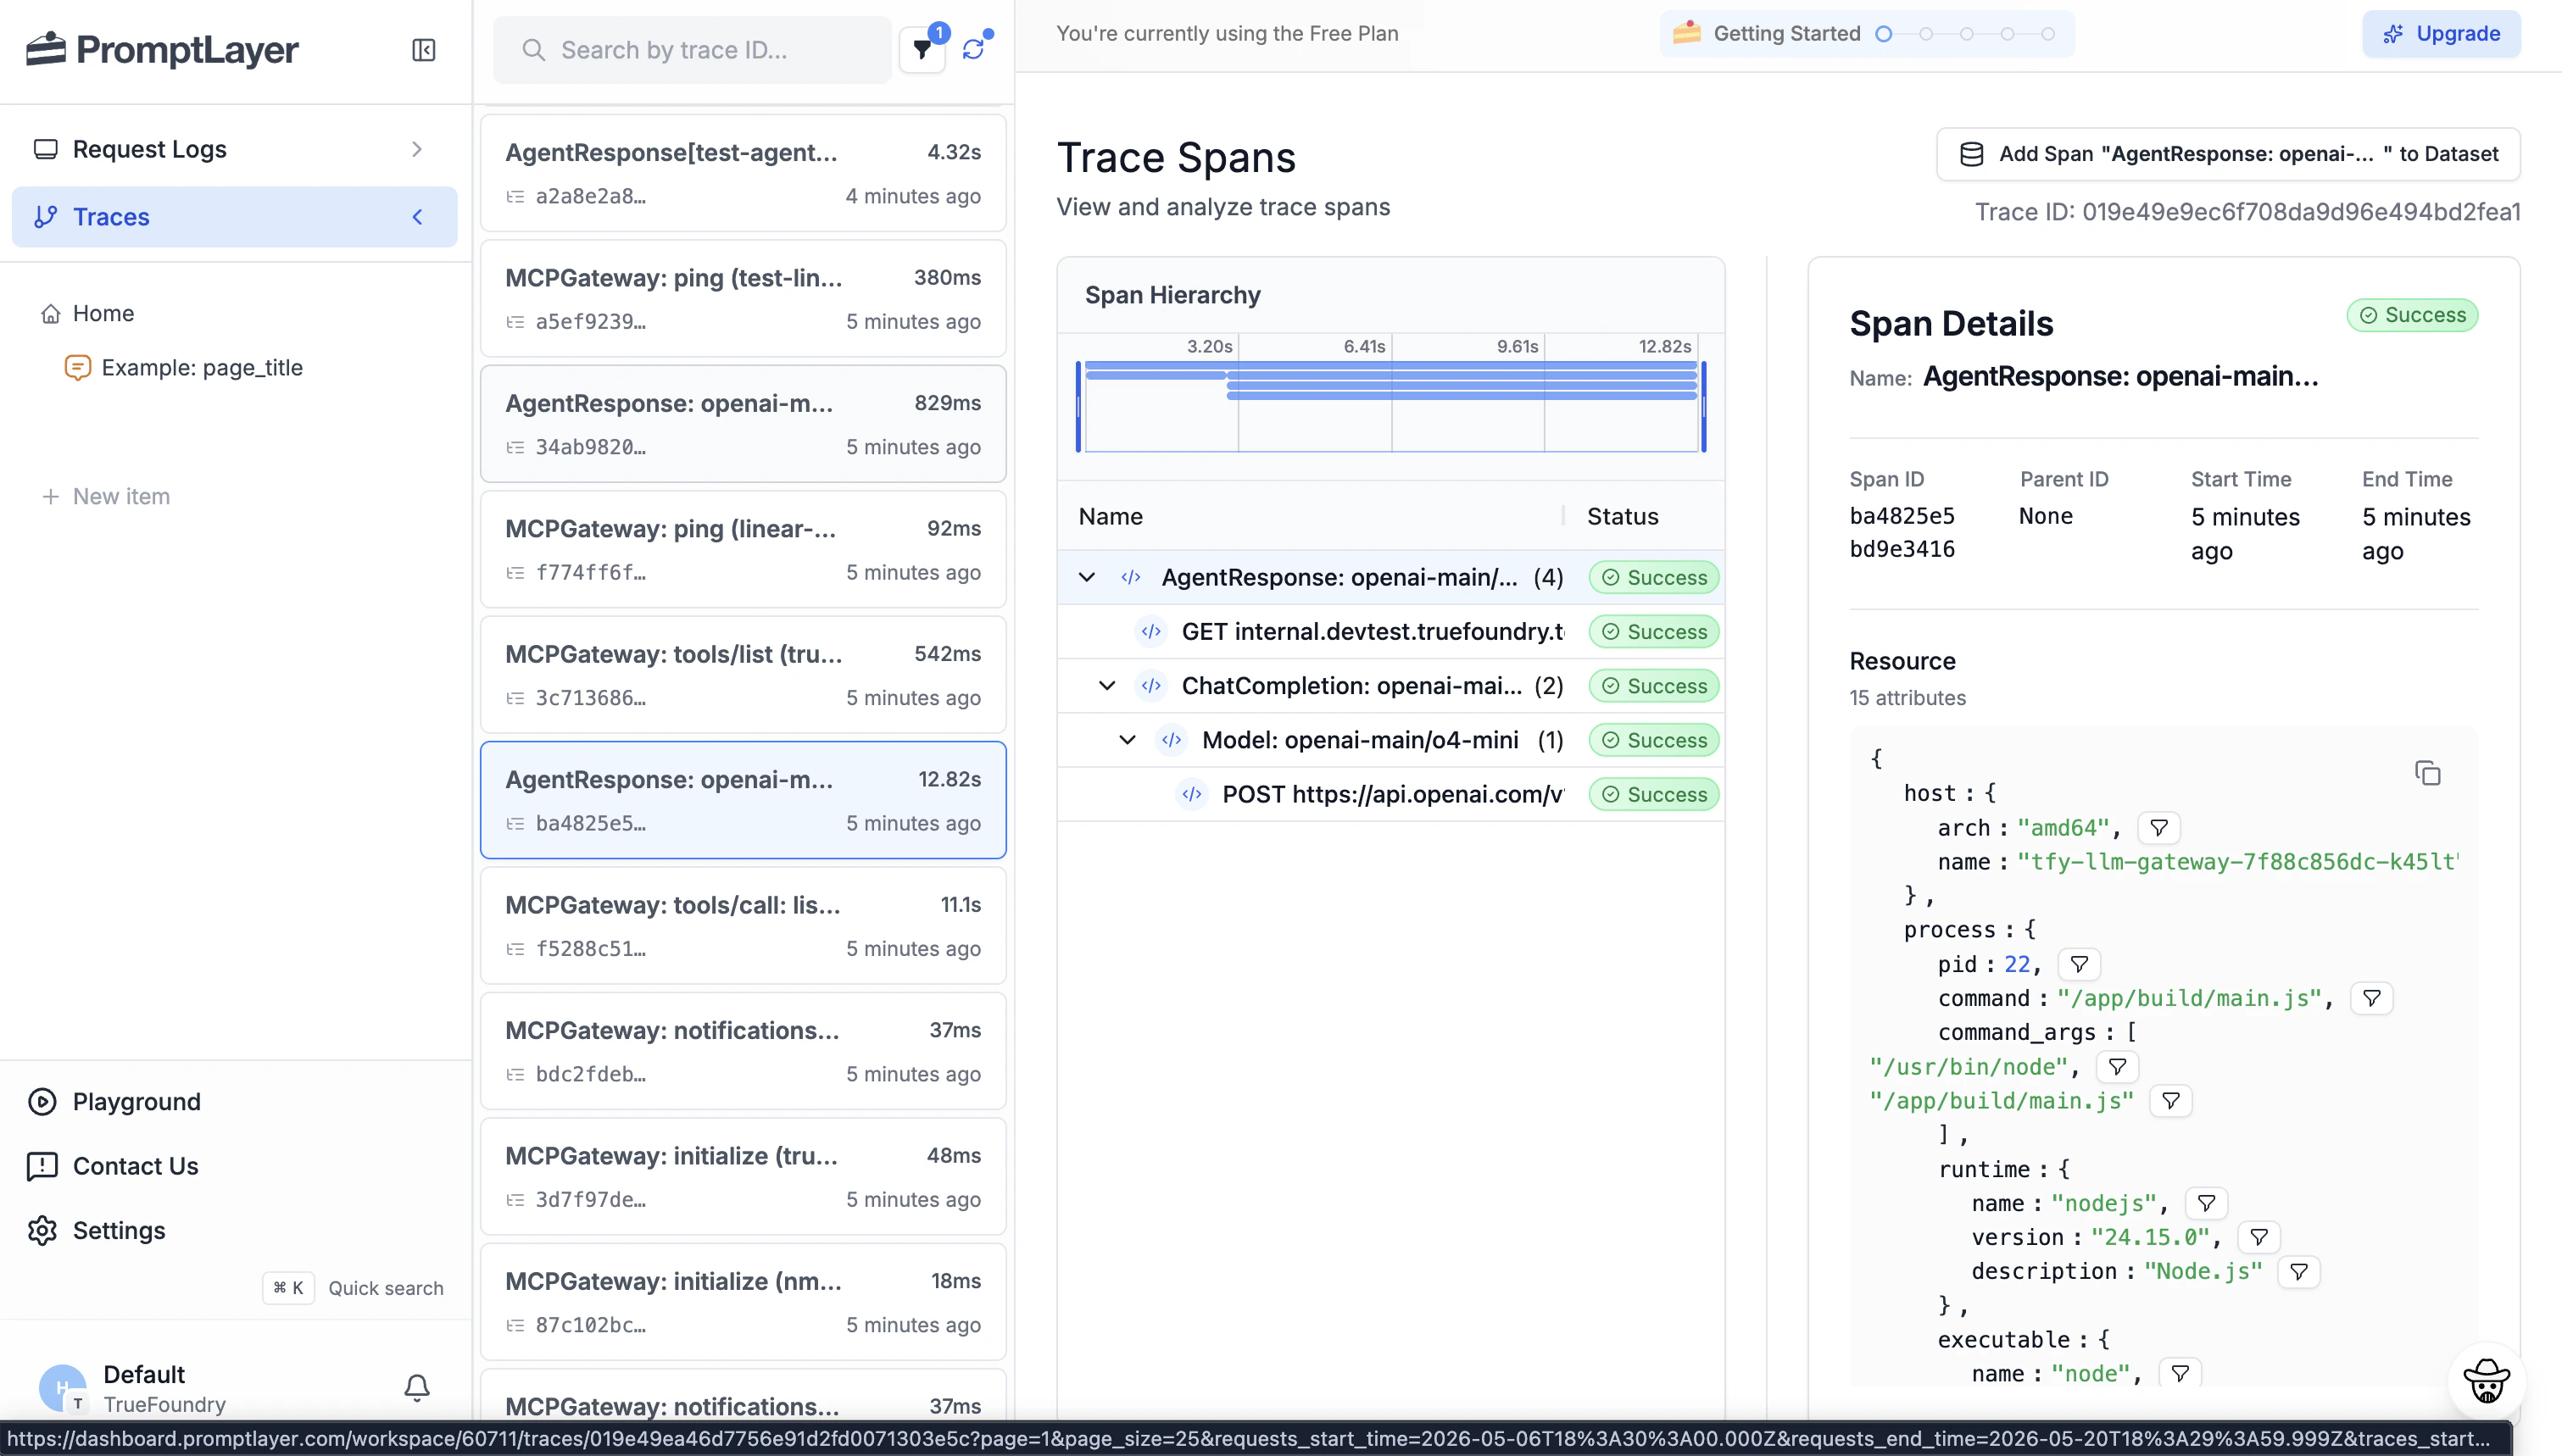Filter by executable name "node"
The image size is (2562, 1456).
2180,1373
